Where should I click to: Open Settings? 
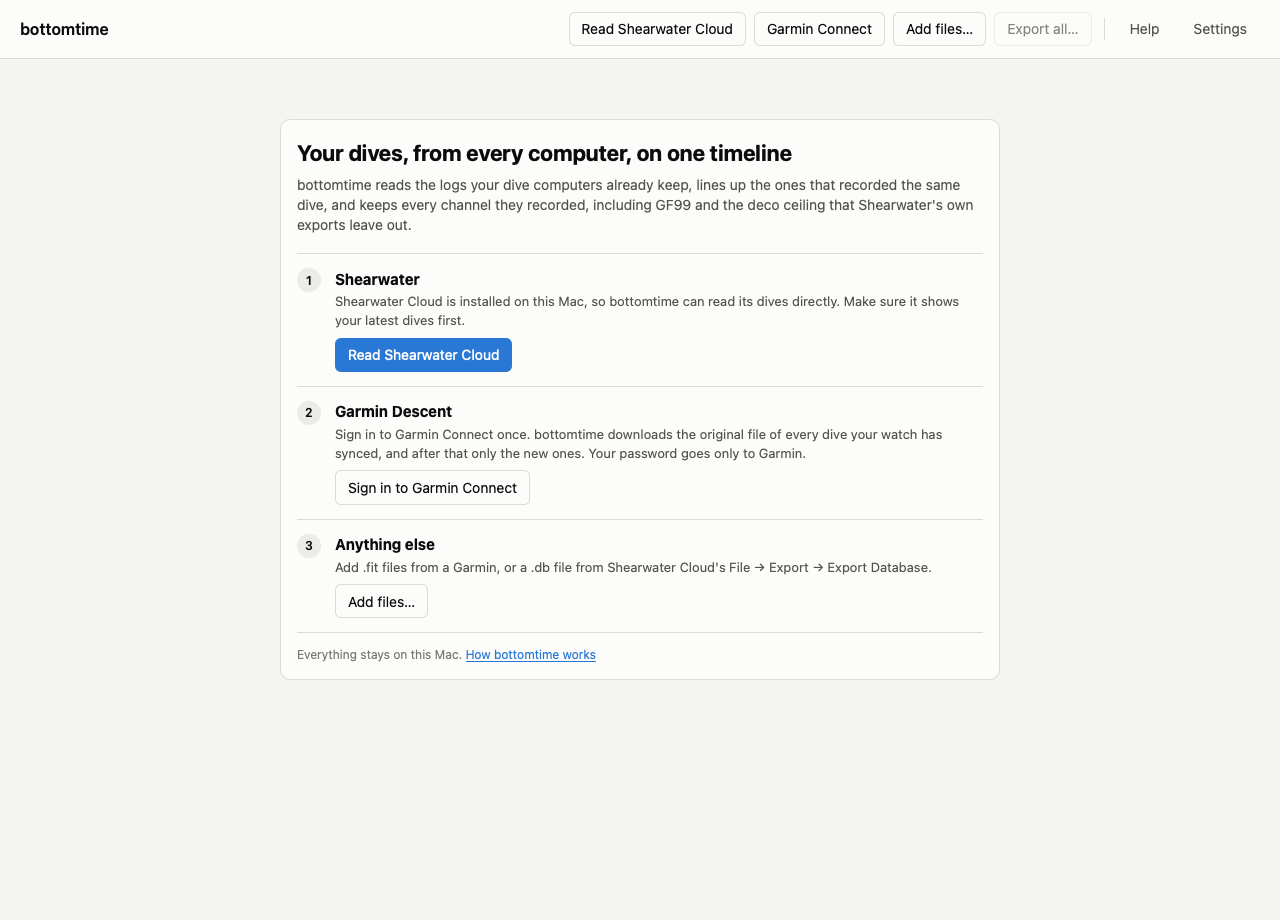tap(1220, 29)
